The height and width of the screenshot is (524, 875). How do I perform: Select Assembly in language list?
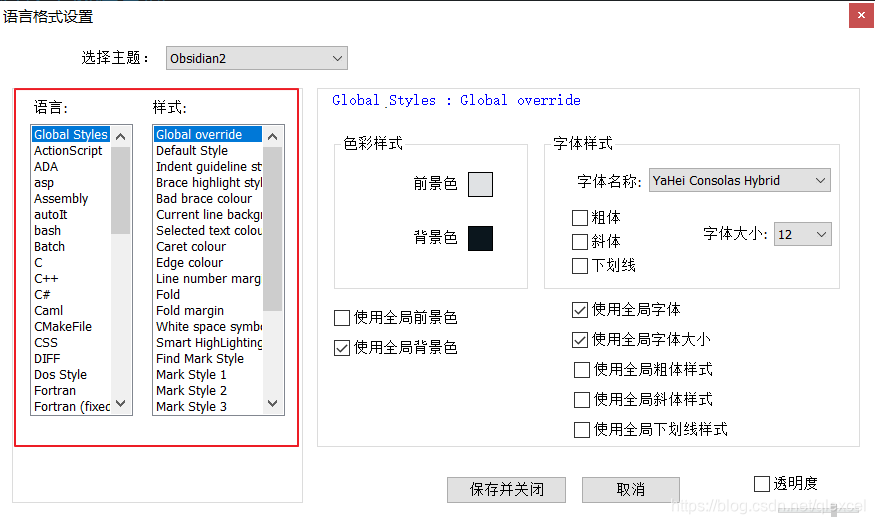click(71, 199)
